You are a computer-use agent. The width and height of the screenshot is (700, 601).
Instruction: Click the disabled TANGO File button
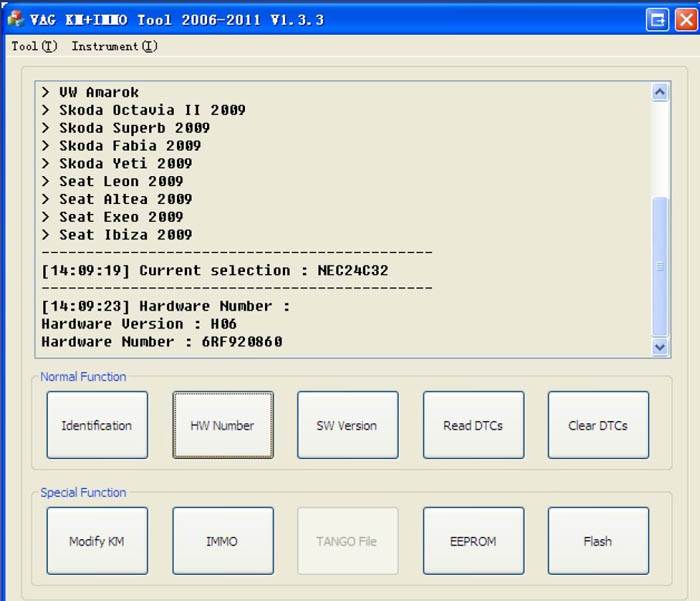point(348,541)
